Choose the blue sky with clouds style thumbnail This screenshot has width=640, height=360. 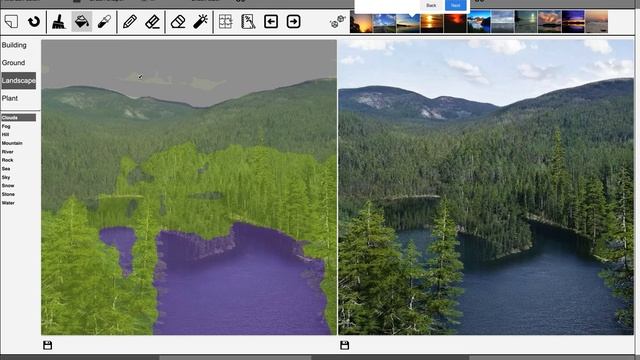pyautogui.click(x=384, y=22)
